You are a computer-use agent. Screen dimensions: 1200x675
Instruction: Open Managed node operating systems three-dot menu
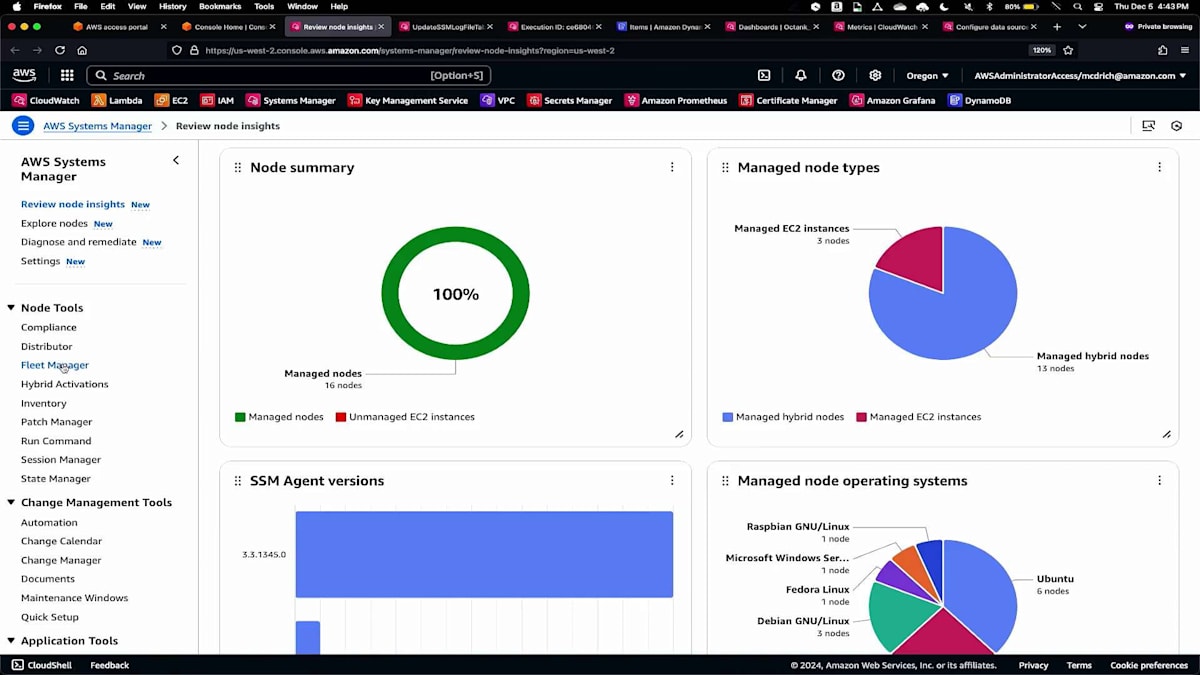pyautogui.click(x=1159, y=480)
